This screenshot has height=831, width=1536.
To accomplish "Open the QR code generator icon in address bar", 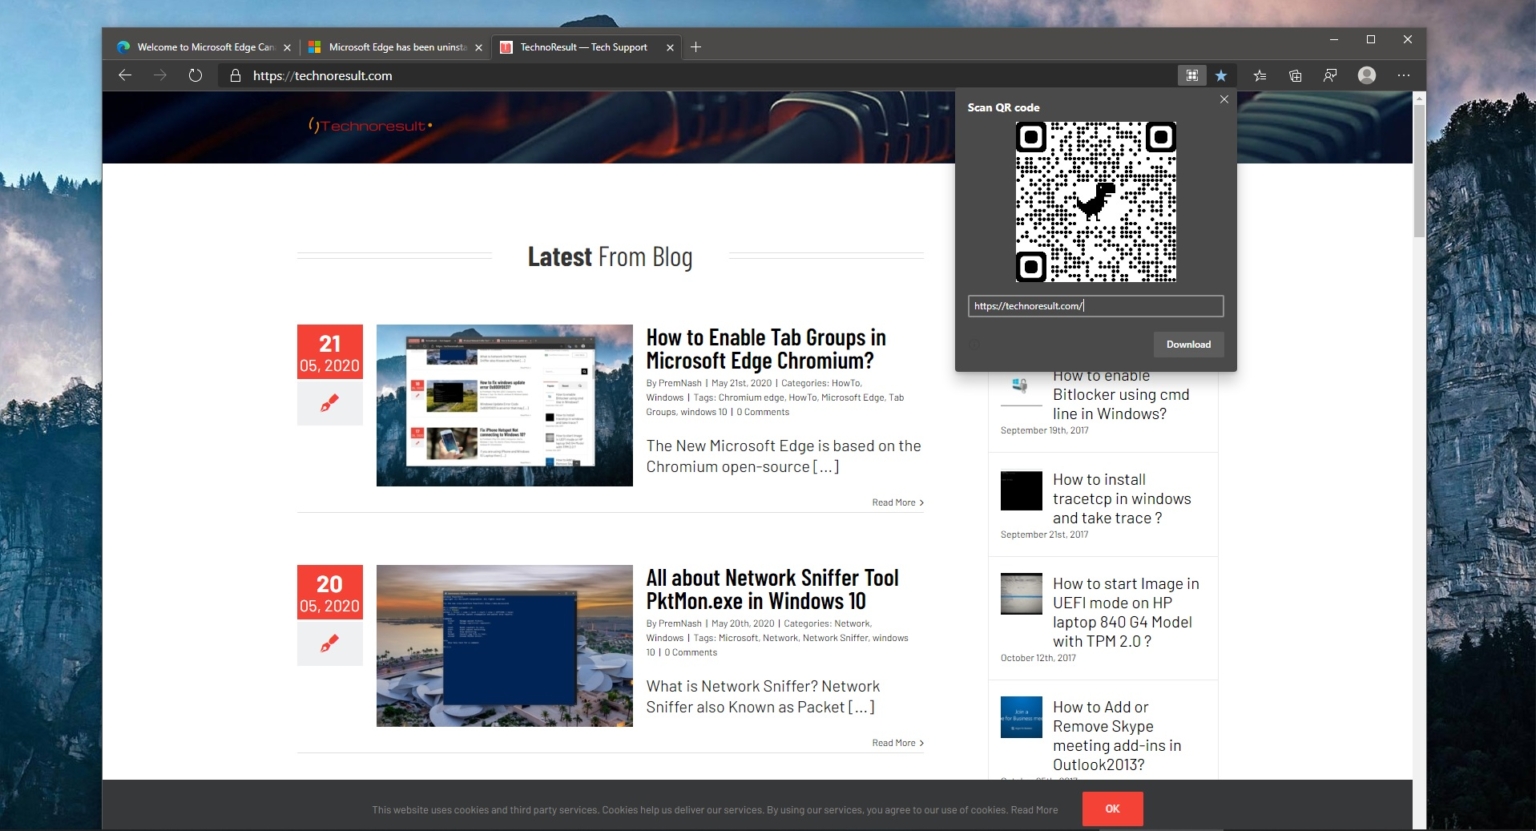I will tap(1192, 75).
